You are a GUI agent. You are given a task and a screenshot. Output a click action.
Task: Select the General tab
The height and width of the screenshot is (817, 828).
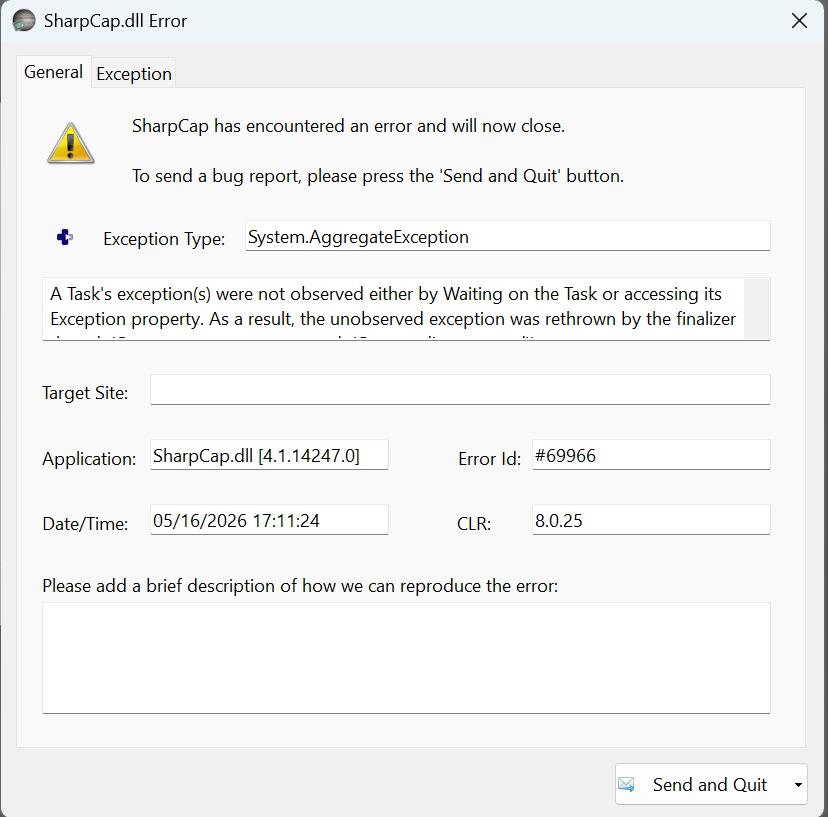tap(53, 72)
